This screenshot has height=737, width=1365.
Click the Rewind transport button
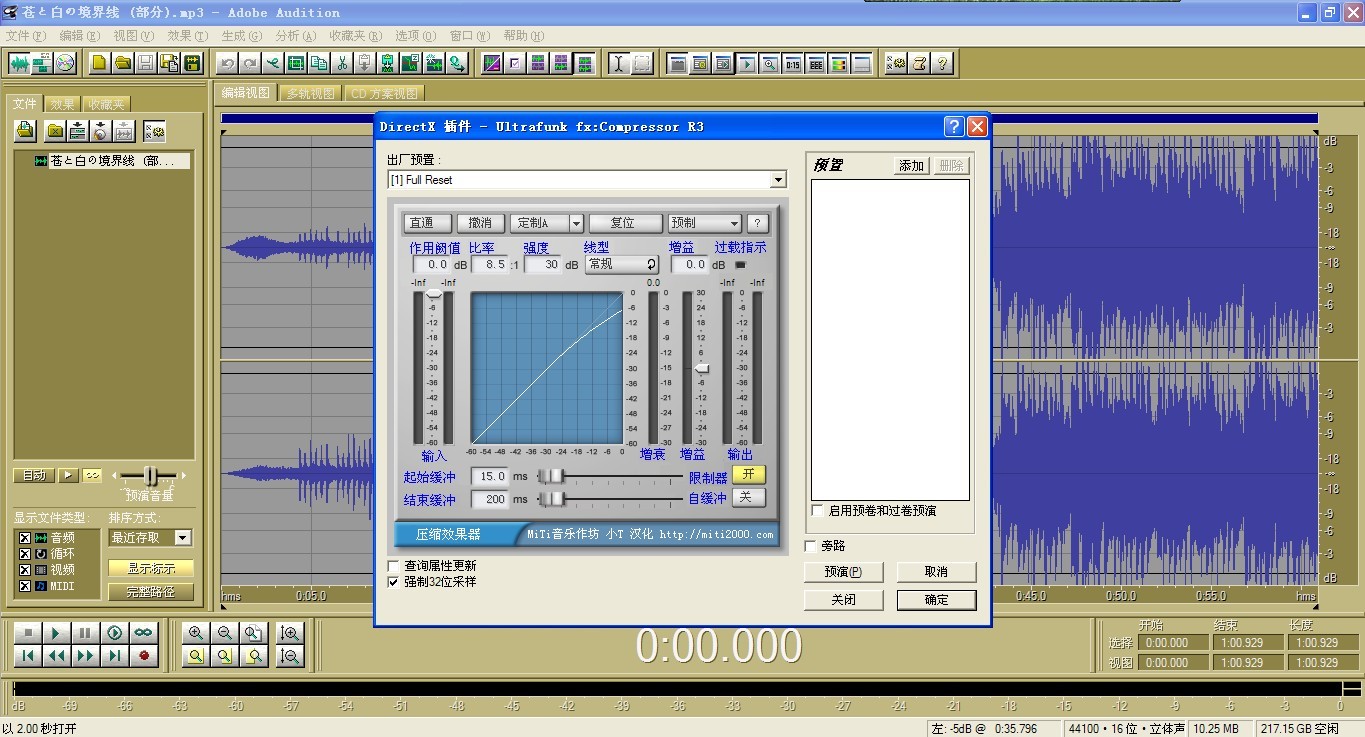[57, 656]
